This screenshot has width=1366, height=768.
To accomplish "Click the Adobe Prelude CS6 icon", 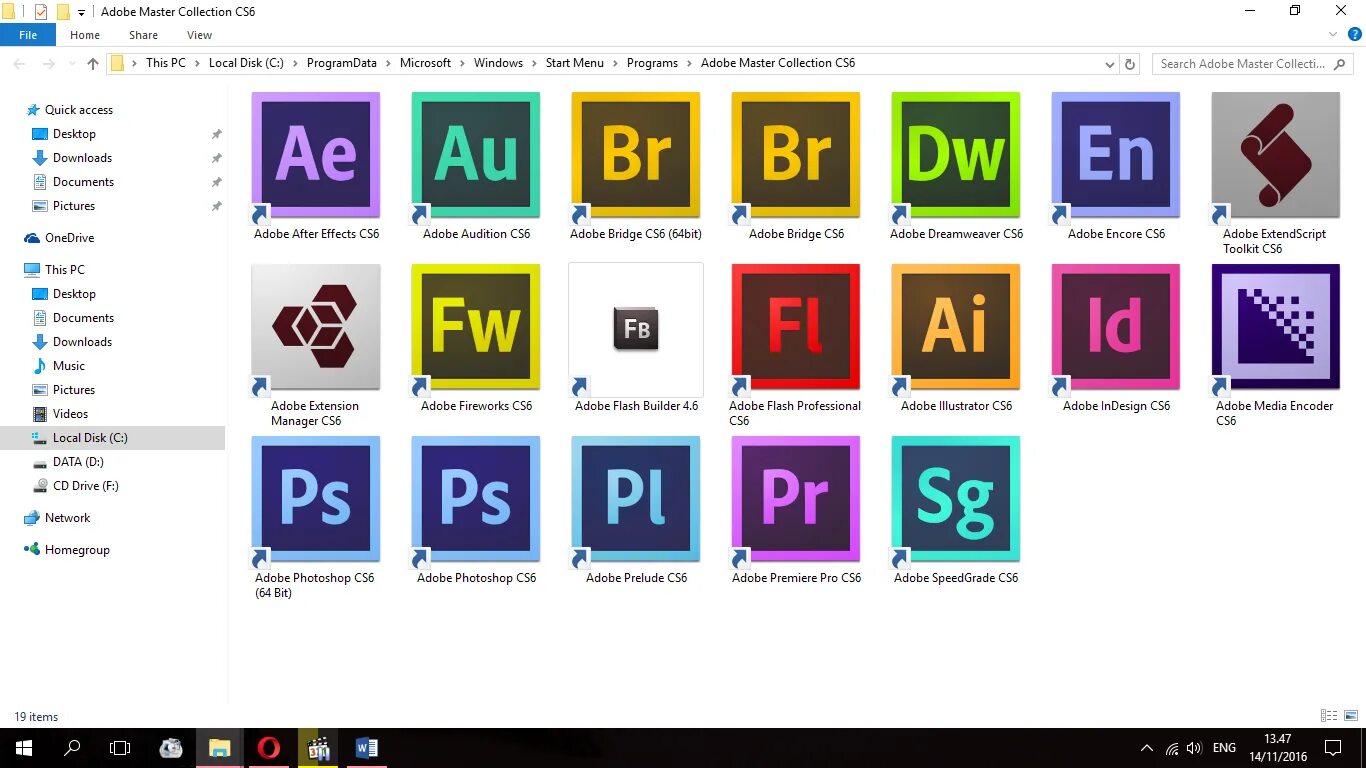I will pos(636,499).
